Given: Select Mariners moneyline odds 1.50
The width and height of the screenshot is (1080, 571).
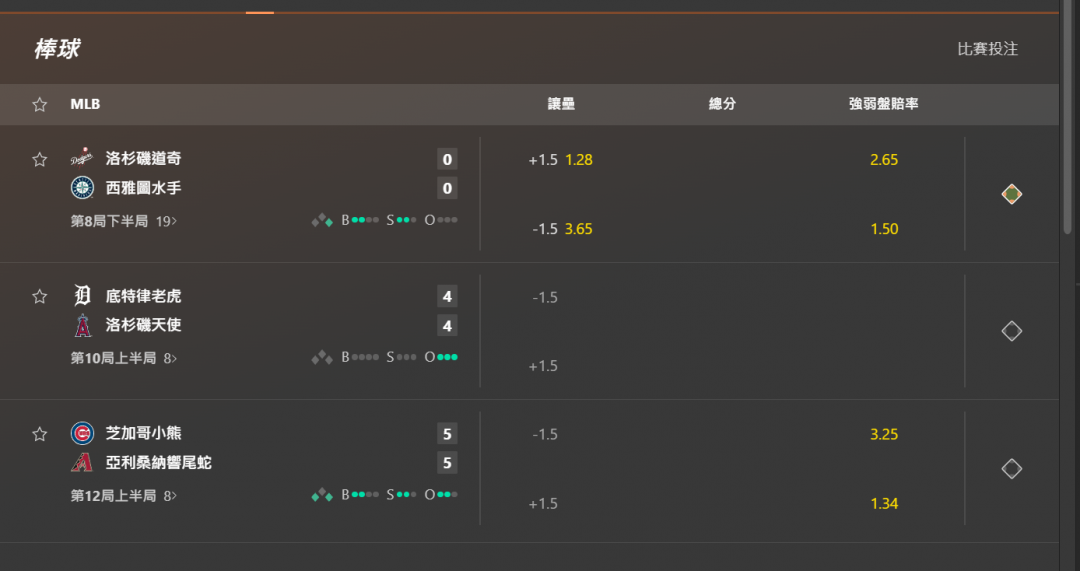Looking at the screenshot, I should click(884, 229).
